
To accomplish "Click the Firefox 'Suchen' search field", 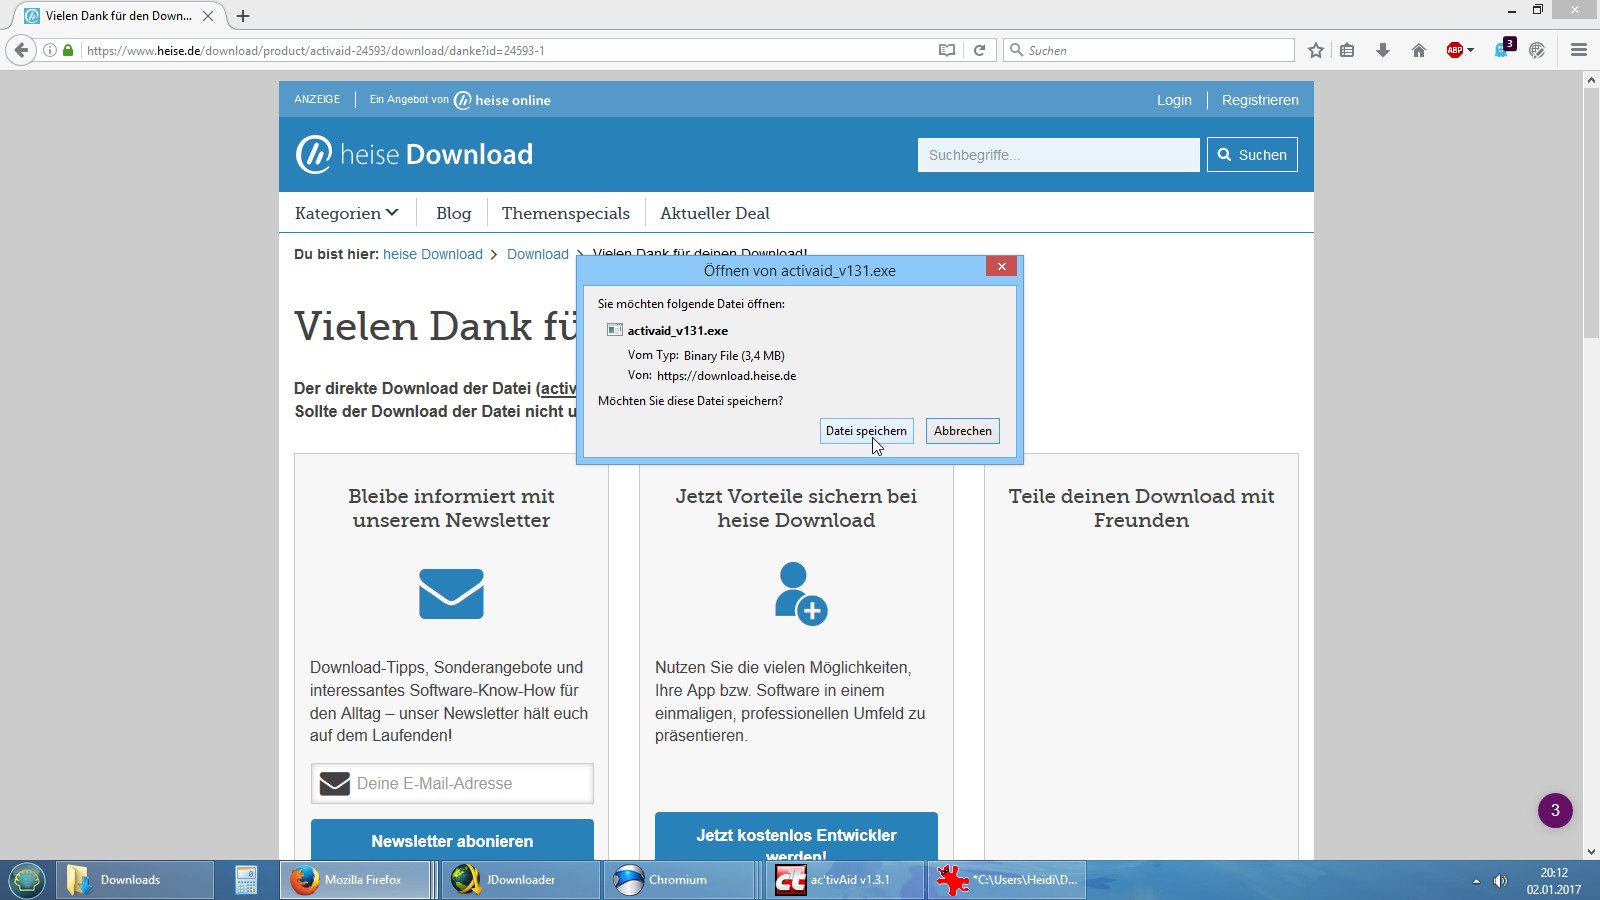I will tap(1150, 50).
